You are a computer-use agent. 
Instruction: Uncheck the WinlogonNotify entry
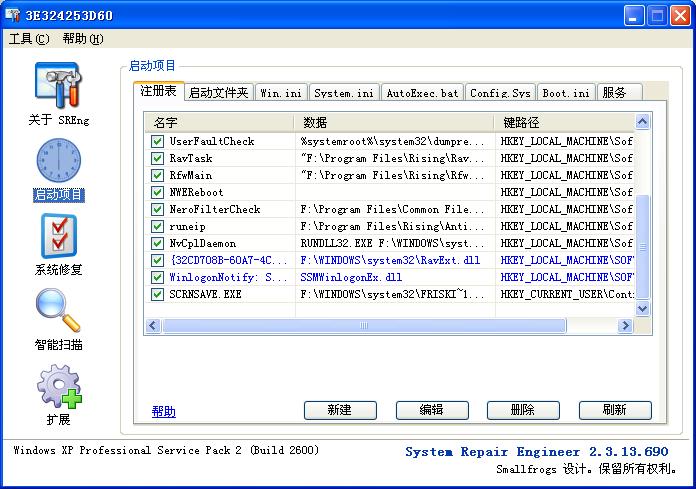(157, 277)
